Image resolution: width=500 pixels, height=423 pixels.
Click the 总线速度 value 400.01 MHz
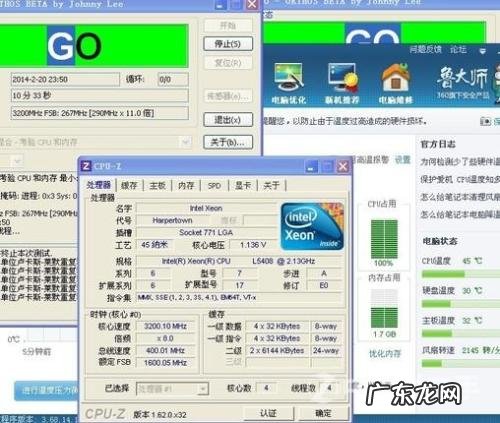165,350
